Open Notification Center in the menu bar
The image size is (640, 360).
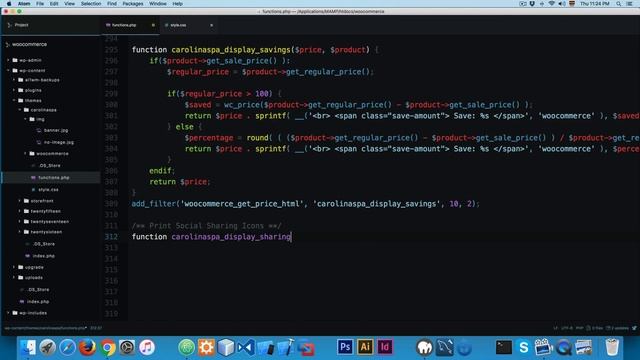tap(630, 4)
